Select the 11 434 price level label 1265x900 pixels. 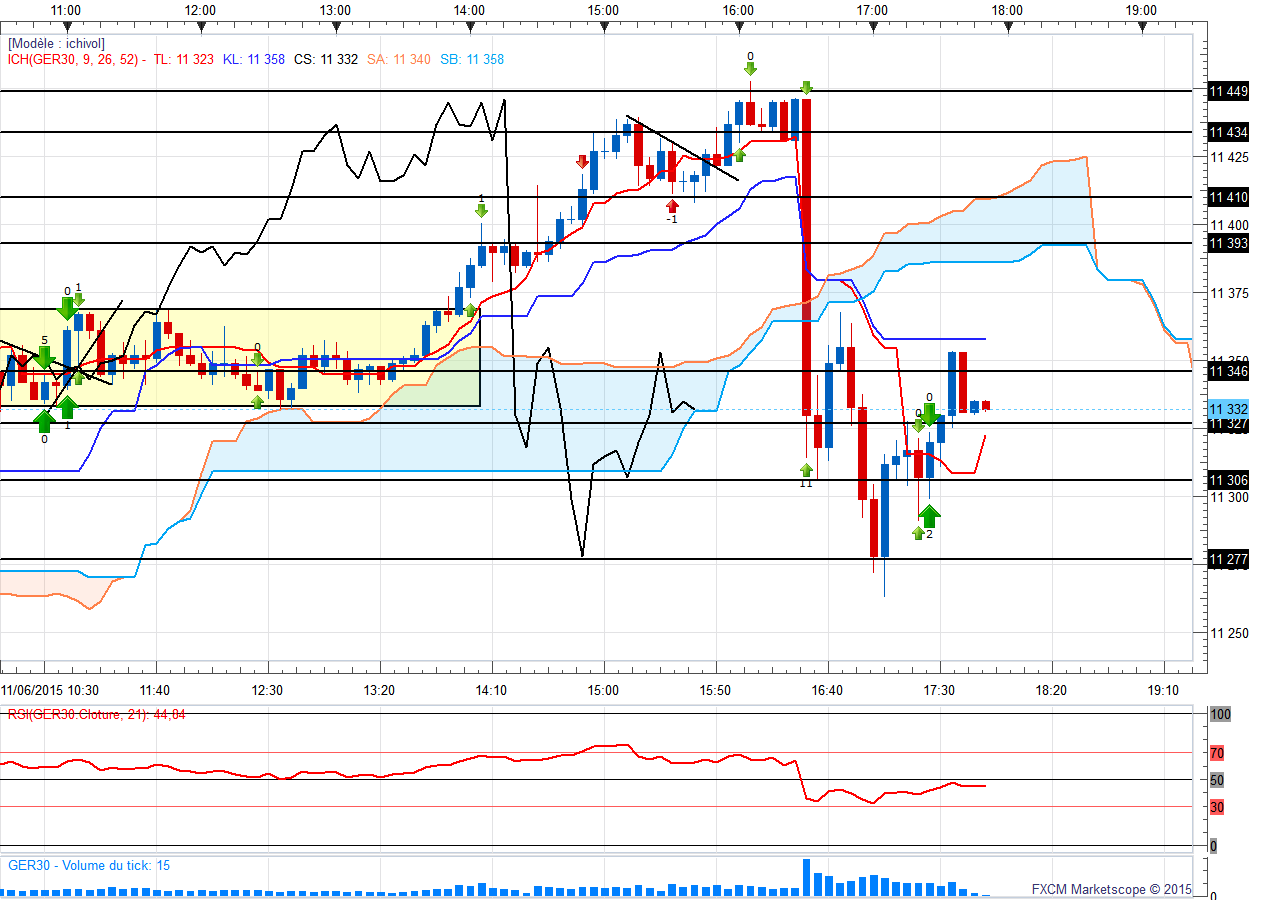(1228, 132)
